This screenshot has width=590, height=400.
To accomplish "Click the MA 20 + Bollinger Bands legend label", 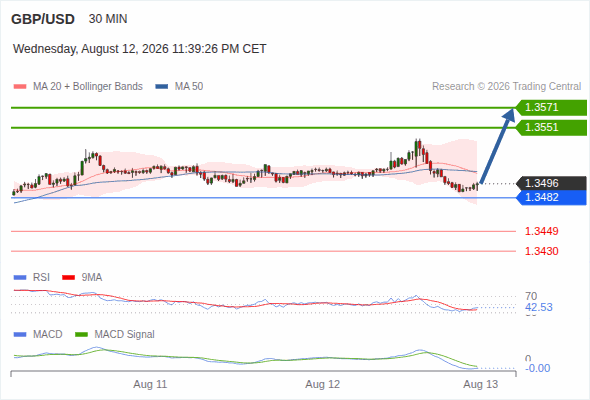I will point(88,87).
